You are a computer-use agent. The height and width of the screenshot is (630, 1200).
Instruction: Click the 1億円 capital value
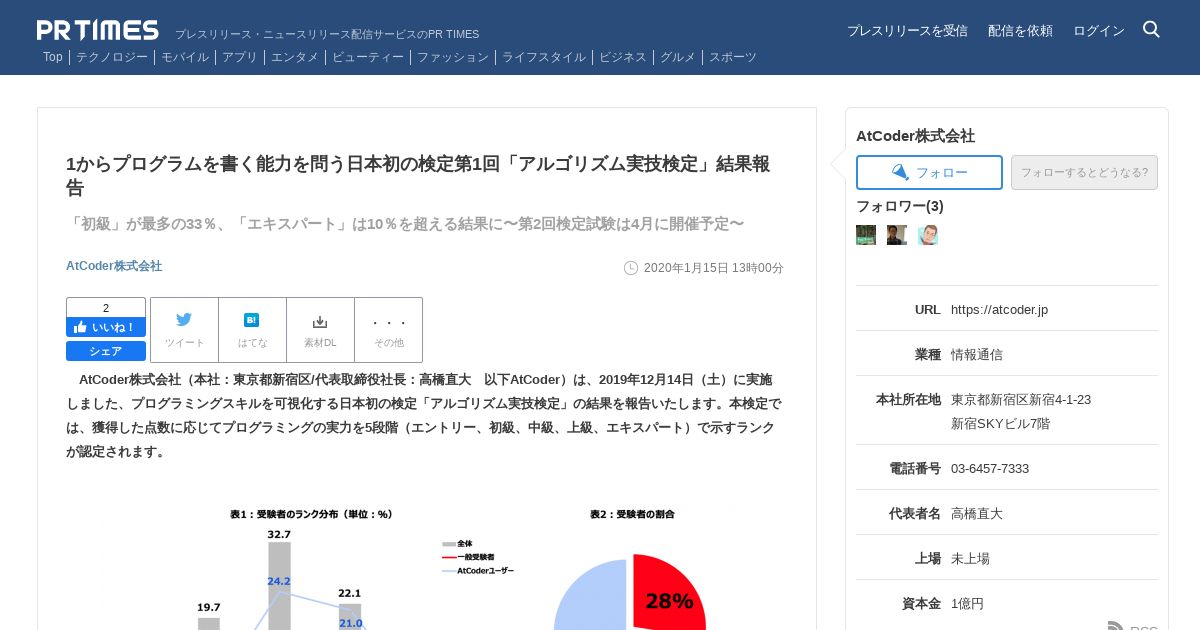coord(967,603)
